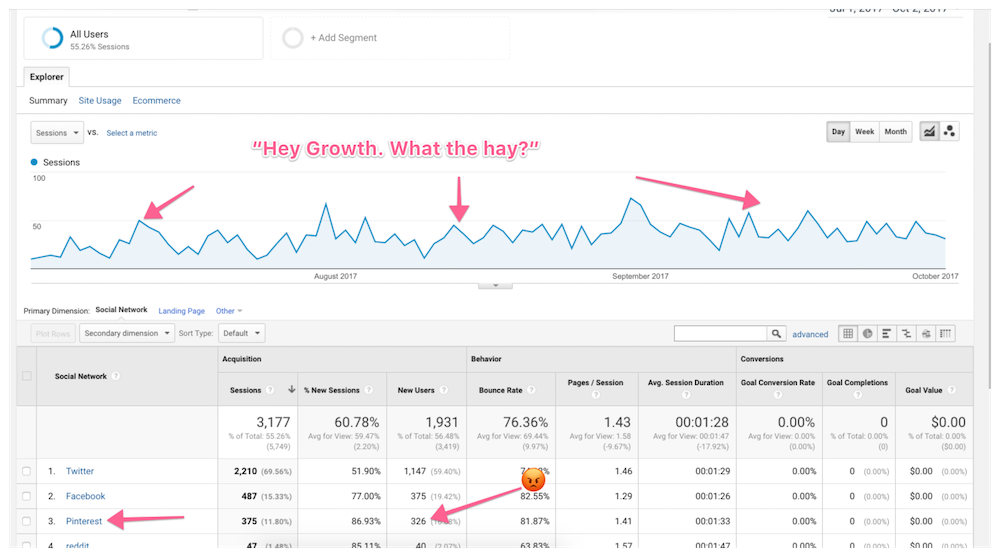
Task: Click the Sessions legend dot
Action: 34,162
